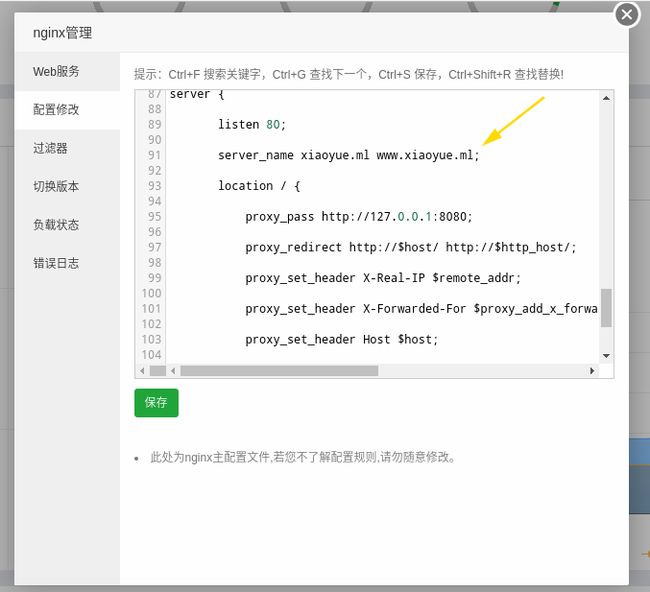This screenshot has height=592, width=650.
Task: Click the green 保存 button
Action: click(156, 403)
